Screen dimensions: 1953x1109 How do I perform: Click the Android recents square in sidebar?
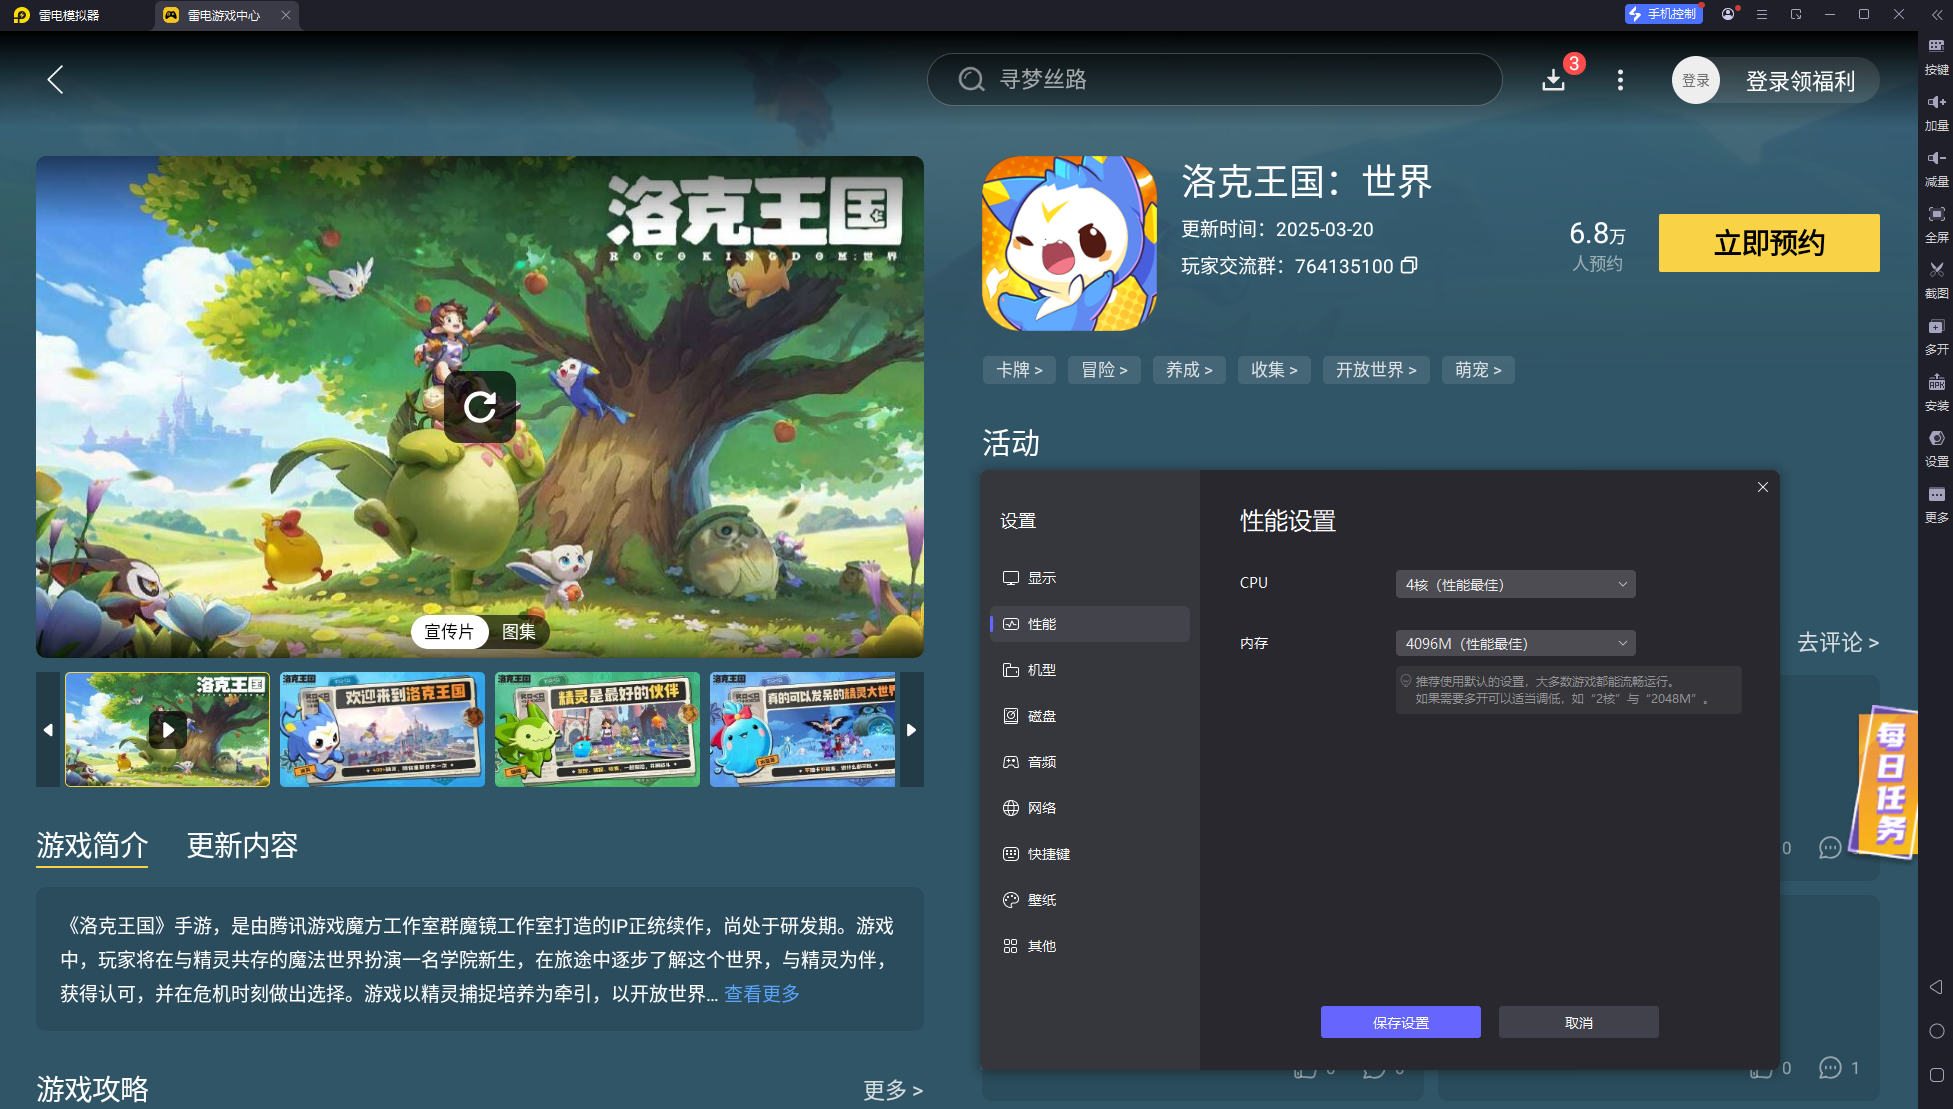pyautogui.click(x=1936, y=1075)
